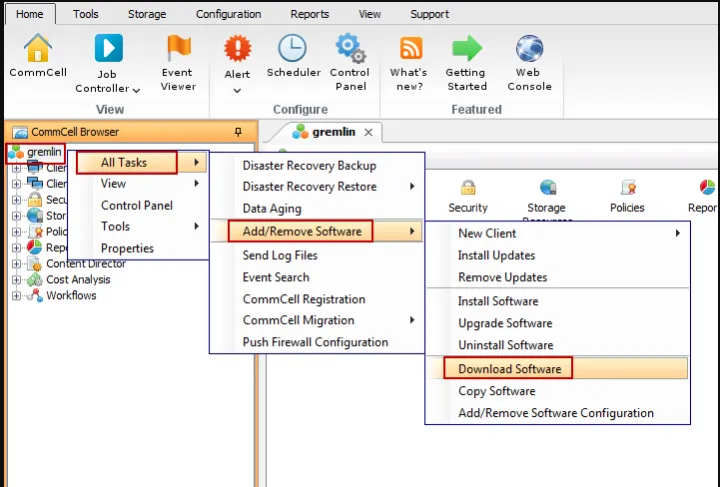Open Add/Remove Software submenu

317,231
